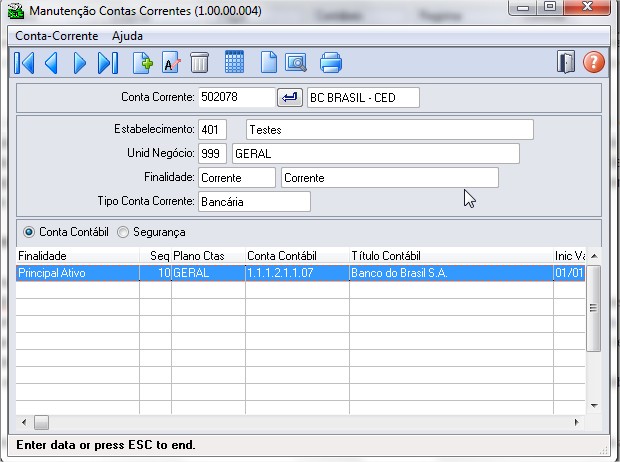
Task: Go to the previous record
Action: 51,63
